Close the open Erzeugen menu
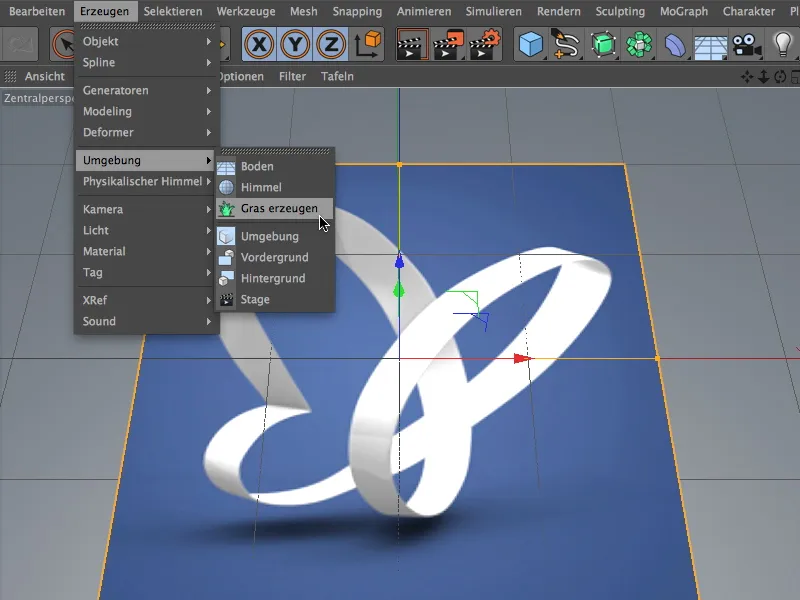800x600 pixels. 105,11
